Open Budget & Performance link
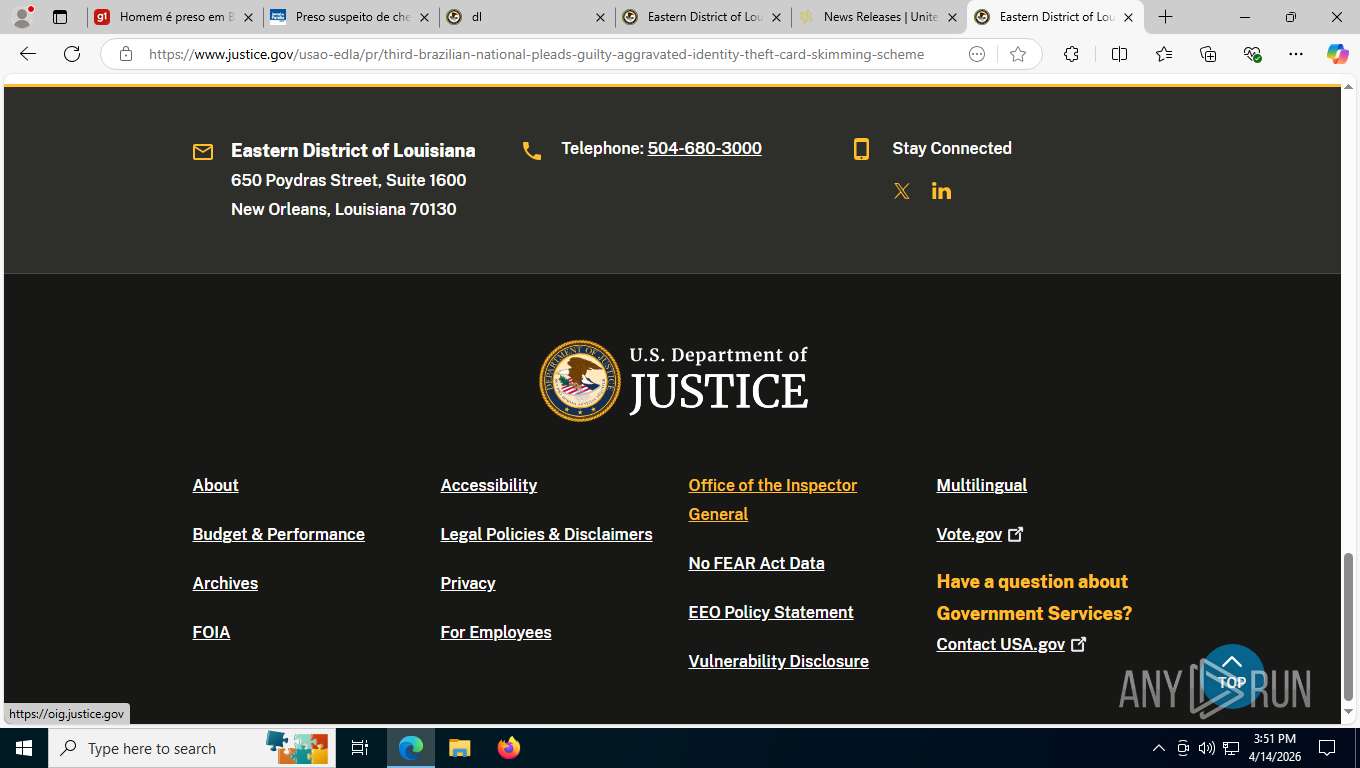 click(278, 534)
